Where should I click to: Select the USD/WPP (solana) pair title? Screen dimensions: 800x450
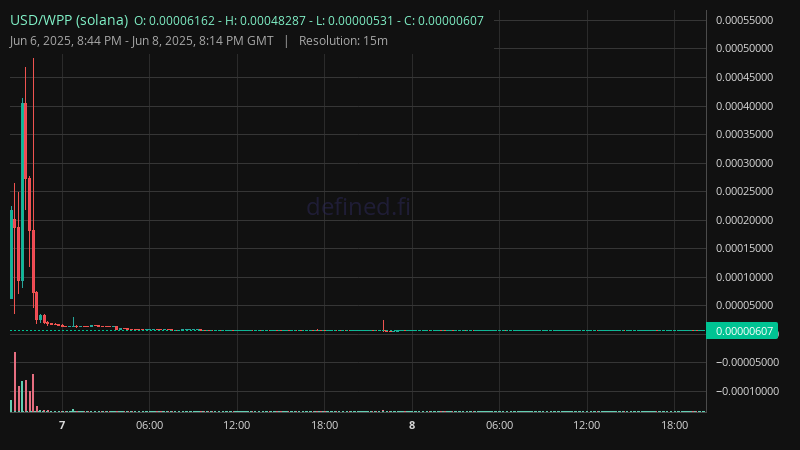click(x=69, y=20)
